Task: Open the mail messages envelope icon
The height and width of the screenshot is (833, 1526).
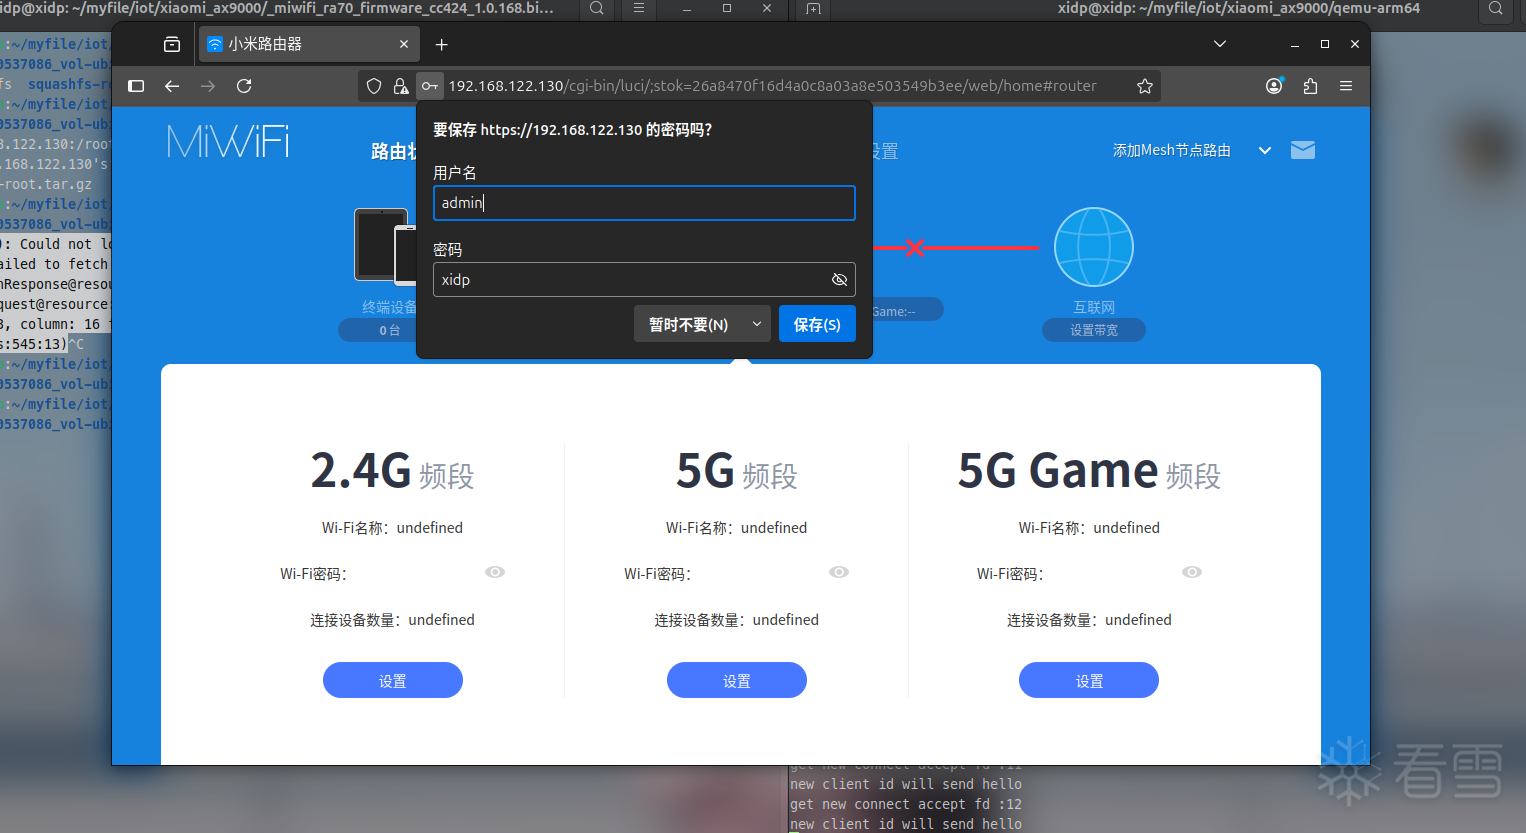Action: [x=1303, y=150]
